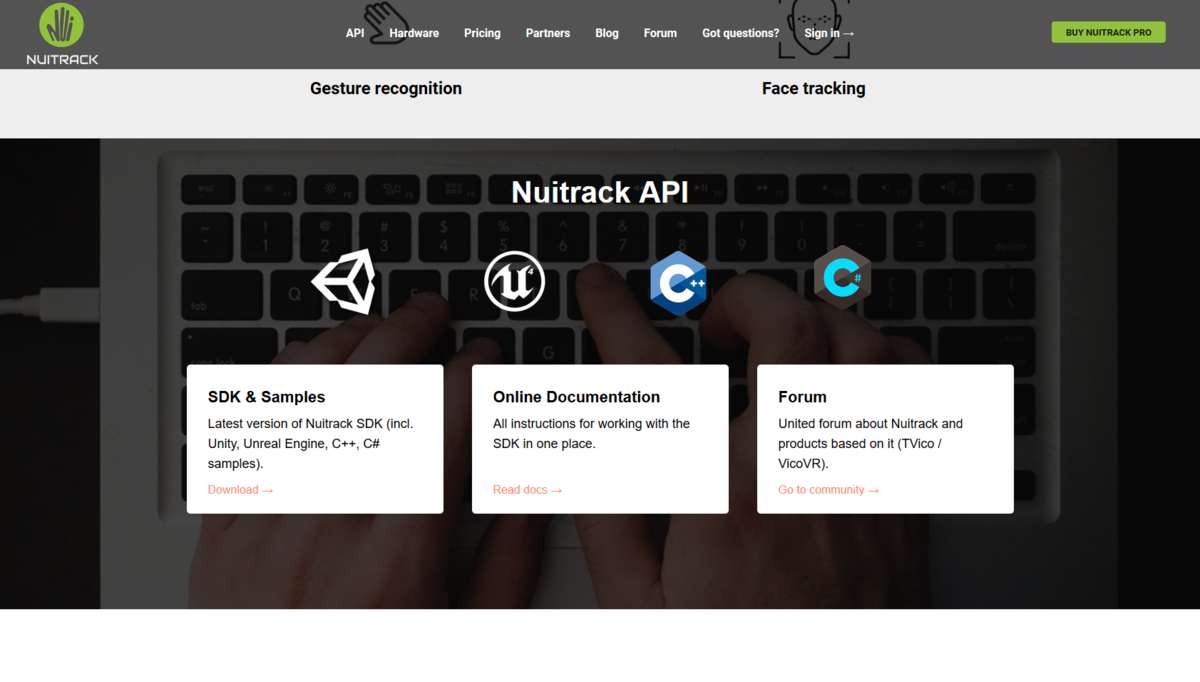Click the Read docs link
The height and width of the screenshot is (682, 1200).
point(527,490)
